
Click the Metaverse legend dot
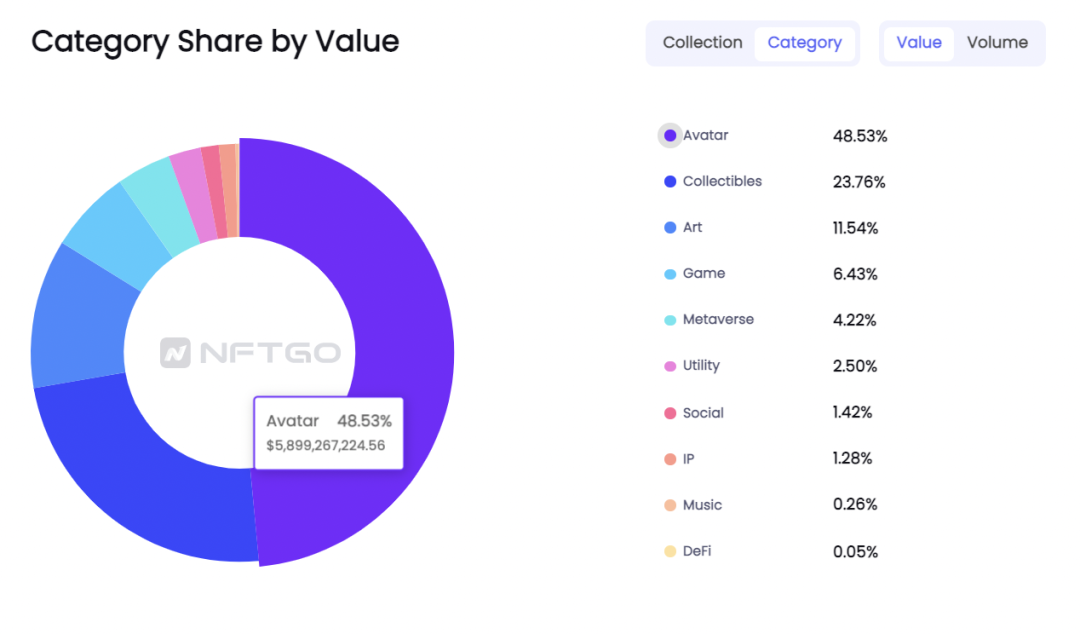point(669,320)
